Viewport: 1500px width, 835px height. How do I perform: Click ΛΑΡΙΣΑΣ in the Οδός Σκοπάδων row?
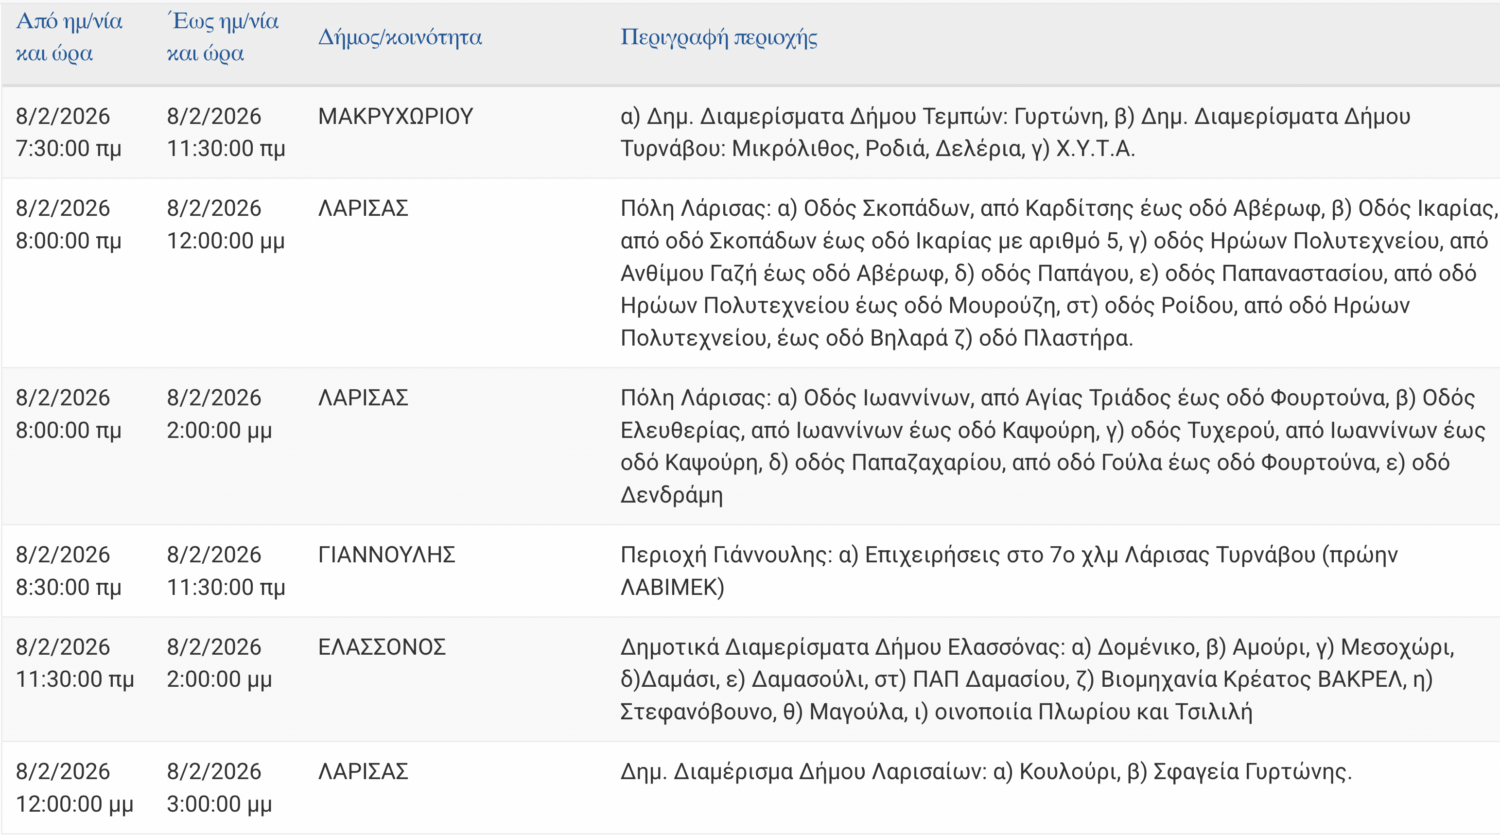tap(363, 209)
